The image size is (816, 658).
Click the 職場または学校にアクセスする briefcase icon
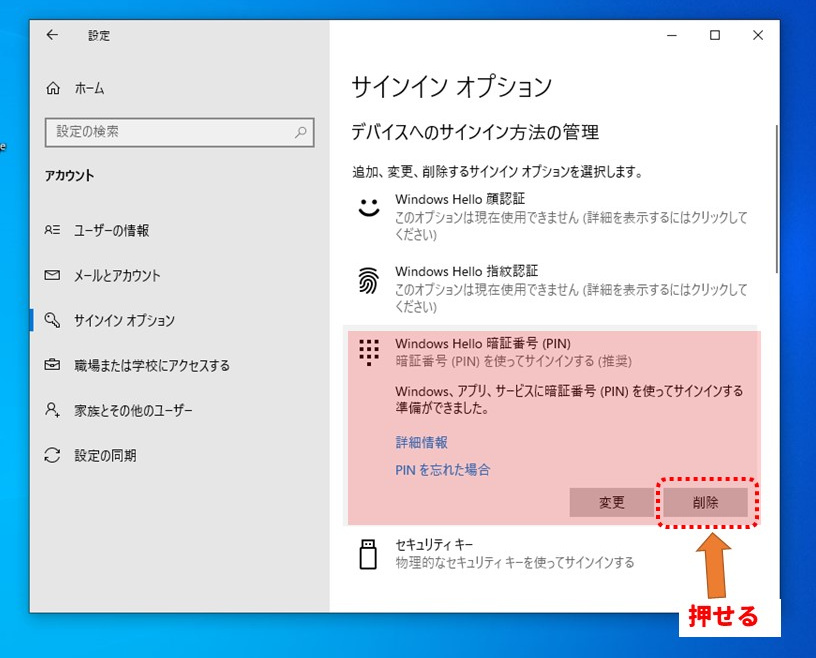pos(53,365)
